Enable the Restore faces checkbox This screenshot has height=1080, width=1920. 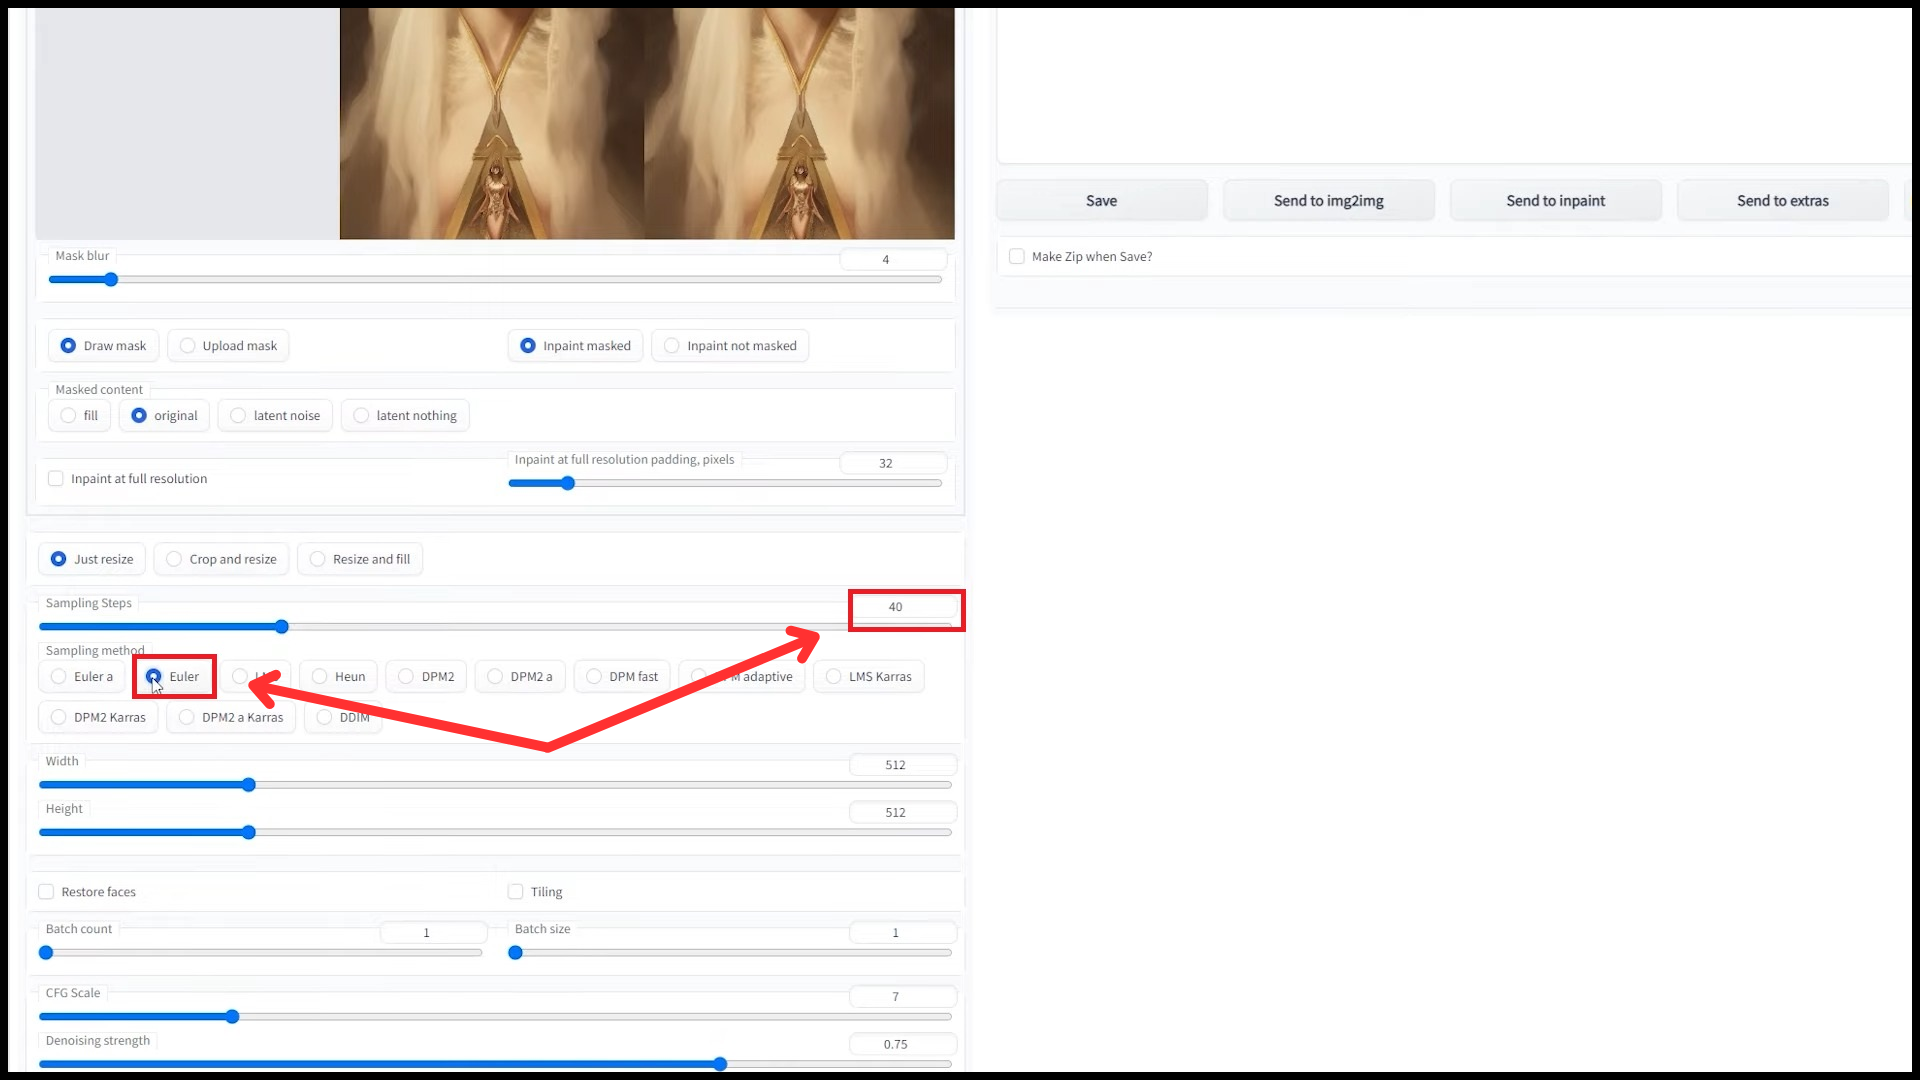(x=46, y=892)
